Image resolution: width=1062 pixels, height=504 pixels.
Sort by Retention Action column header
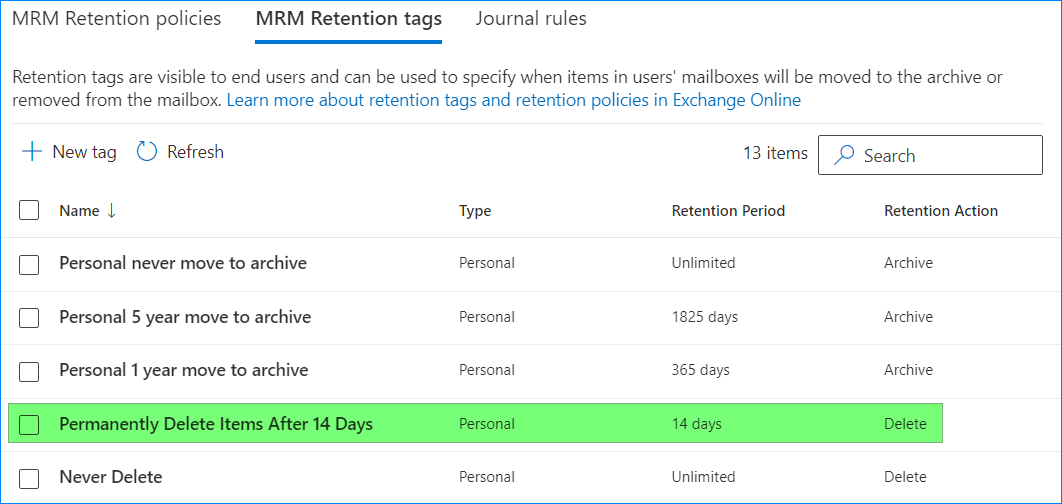pyautogui.click(x=941, y=211)
